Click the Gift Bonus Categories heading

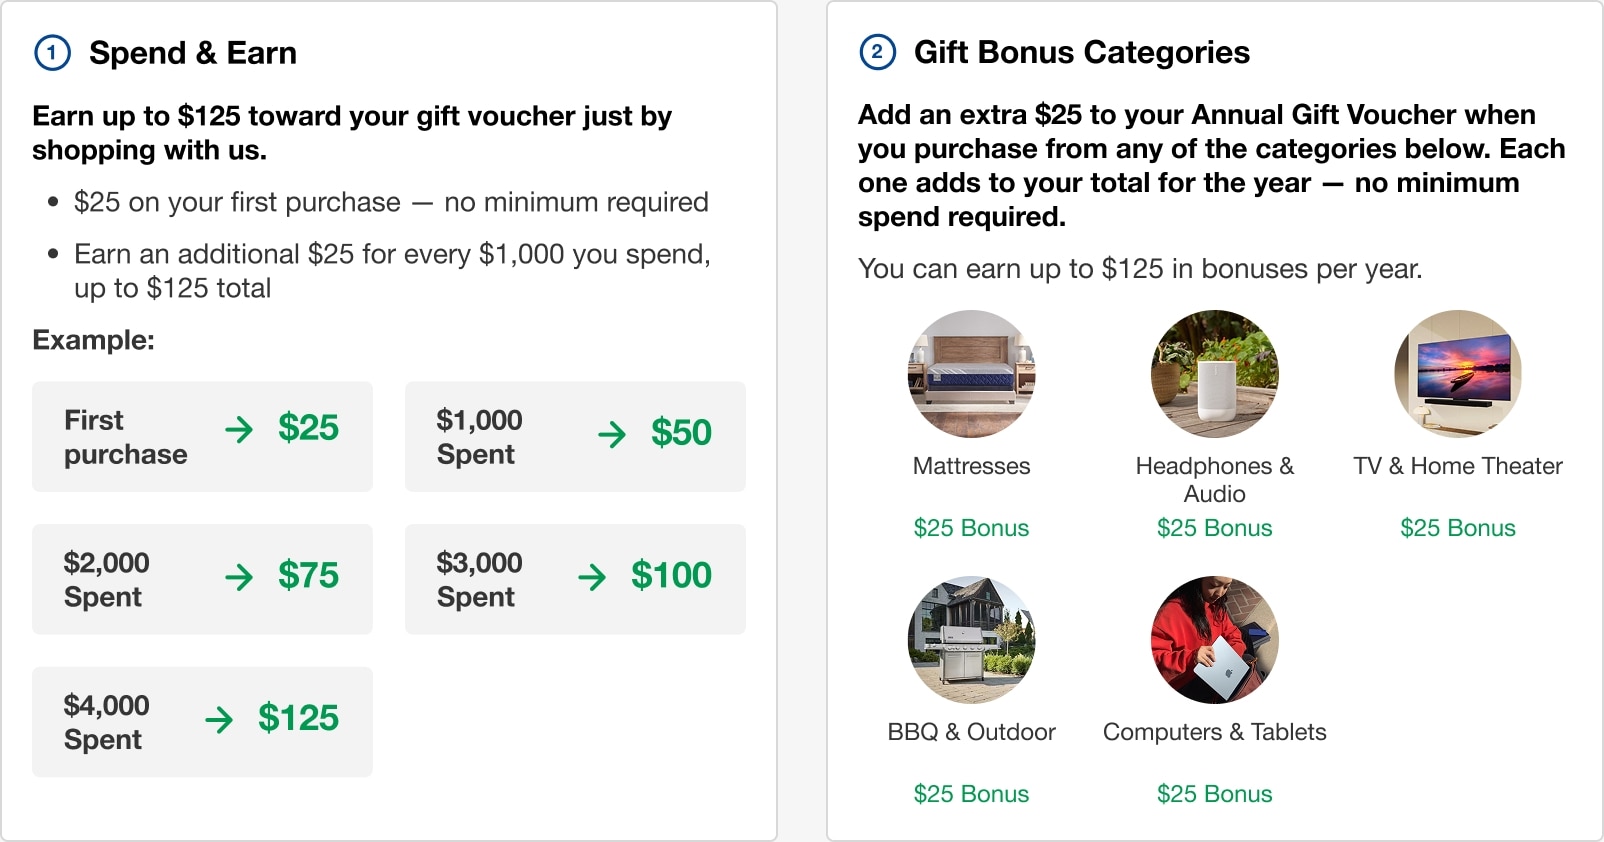[x=1081, y=52]
